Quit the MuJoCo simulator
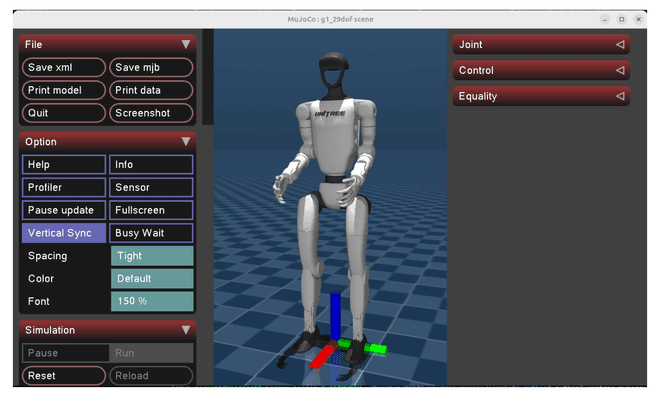Viewport: 660px width, 400px height. click(64, 113)
